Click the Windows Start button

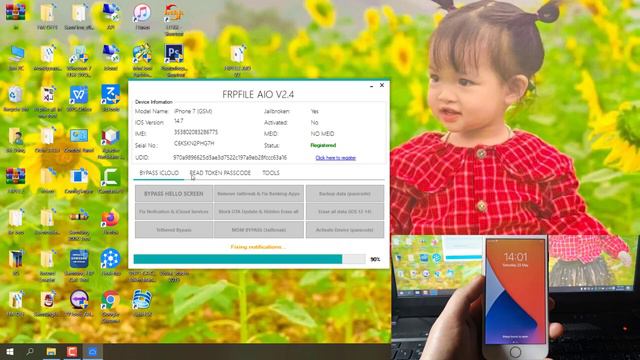tap(10, 351)
